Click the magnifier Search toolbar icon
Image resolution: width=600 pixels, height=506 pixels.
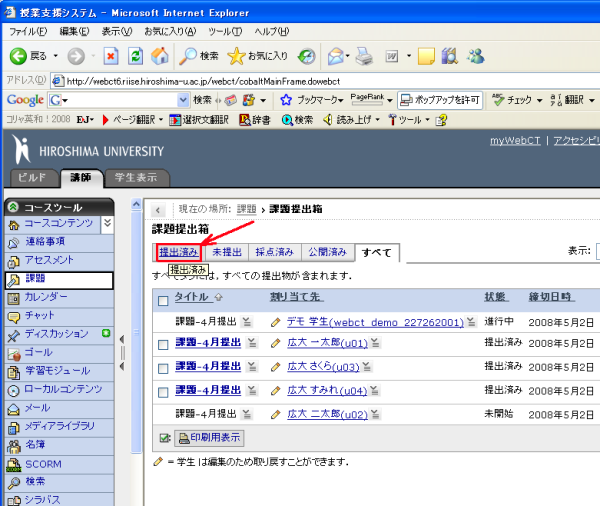click(188, 56)
